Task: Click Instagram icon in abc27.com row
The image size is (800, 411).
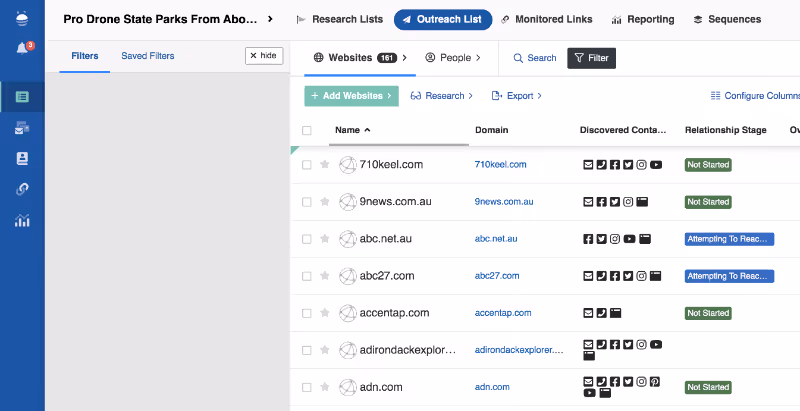Action: (x=641, y=276)
